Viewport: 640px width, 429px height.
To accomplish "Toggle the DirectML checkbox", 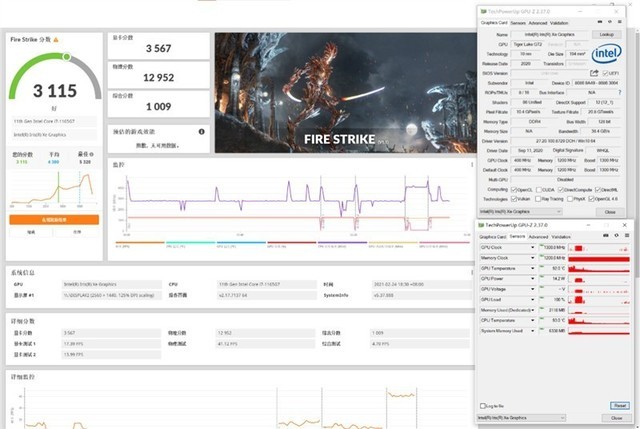I will [x=598, y=190].
